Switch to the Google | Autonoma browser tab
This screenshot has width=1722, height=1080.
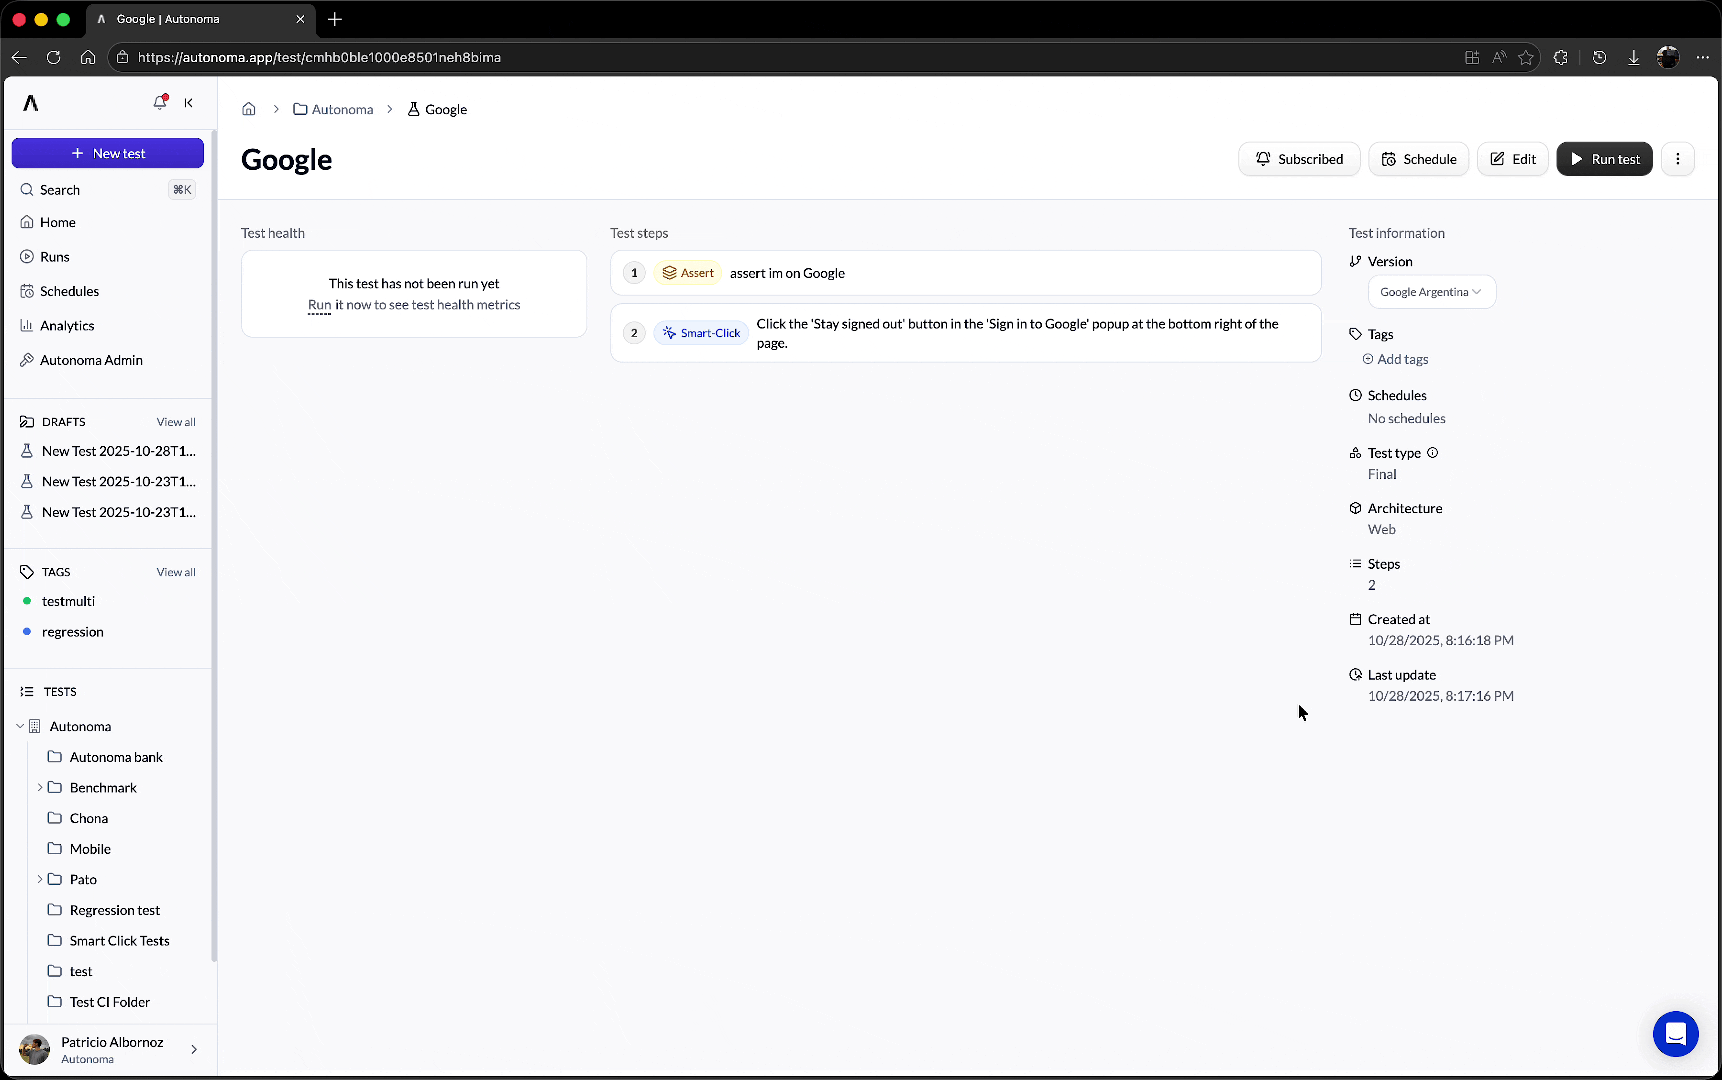[180, 19]
